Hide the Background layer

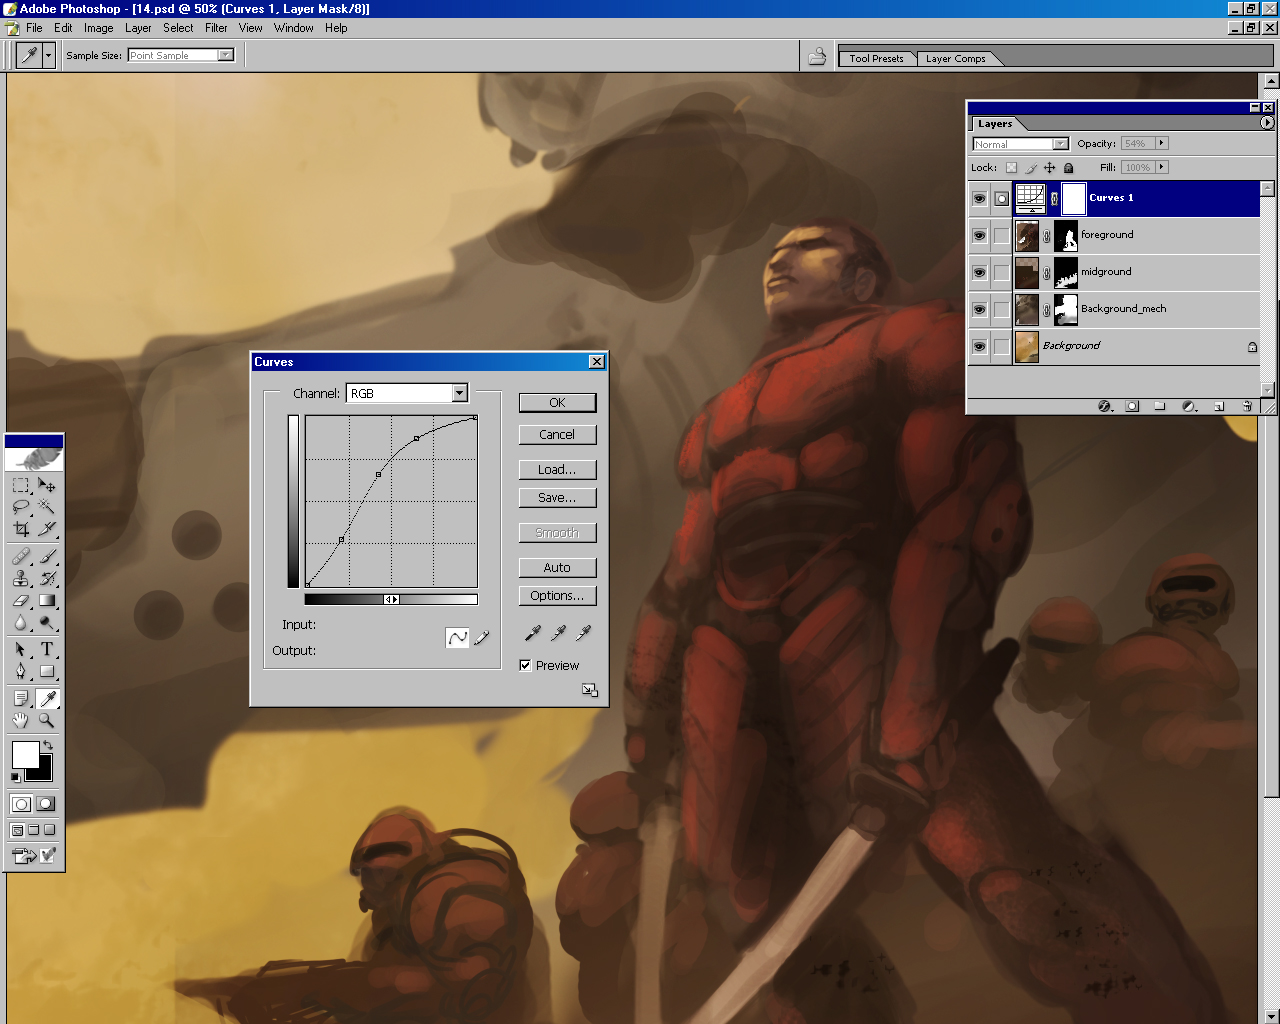pyautogui.click(x=979, y=346)
